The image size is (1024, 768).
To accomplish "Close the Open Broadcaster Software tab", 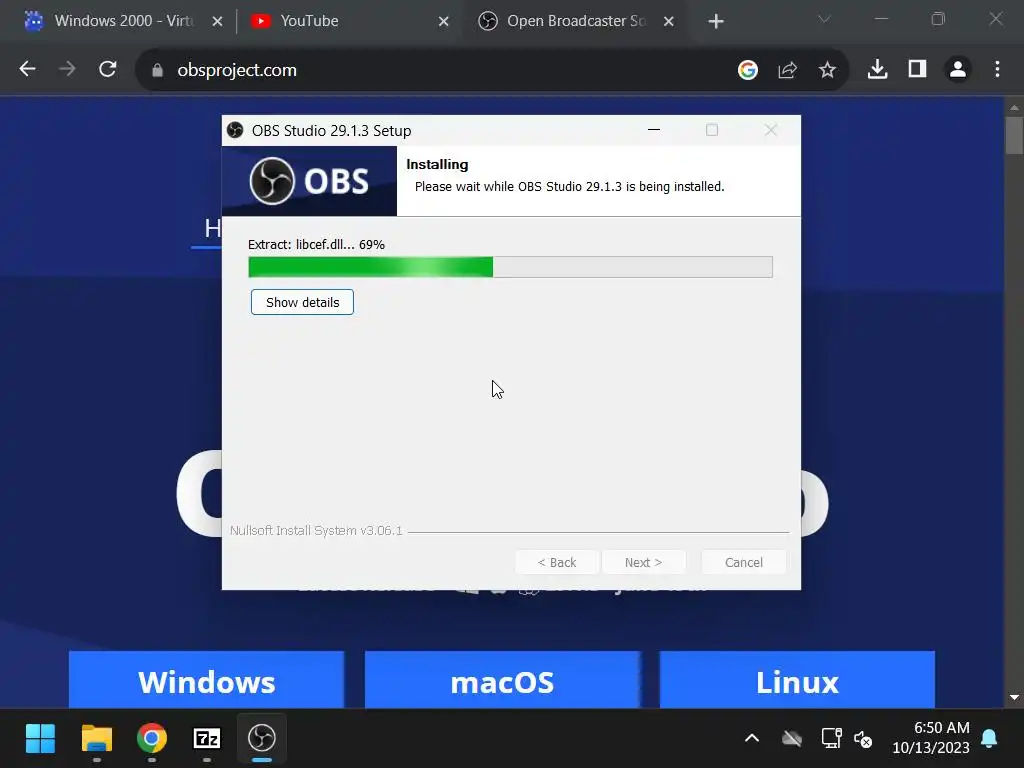I will [669, 22].
